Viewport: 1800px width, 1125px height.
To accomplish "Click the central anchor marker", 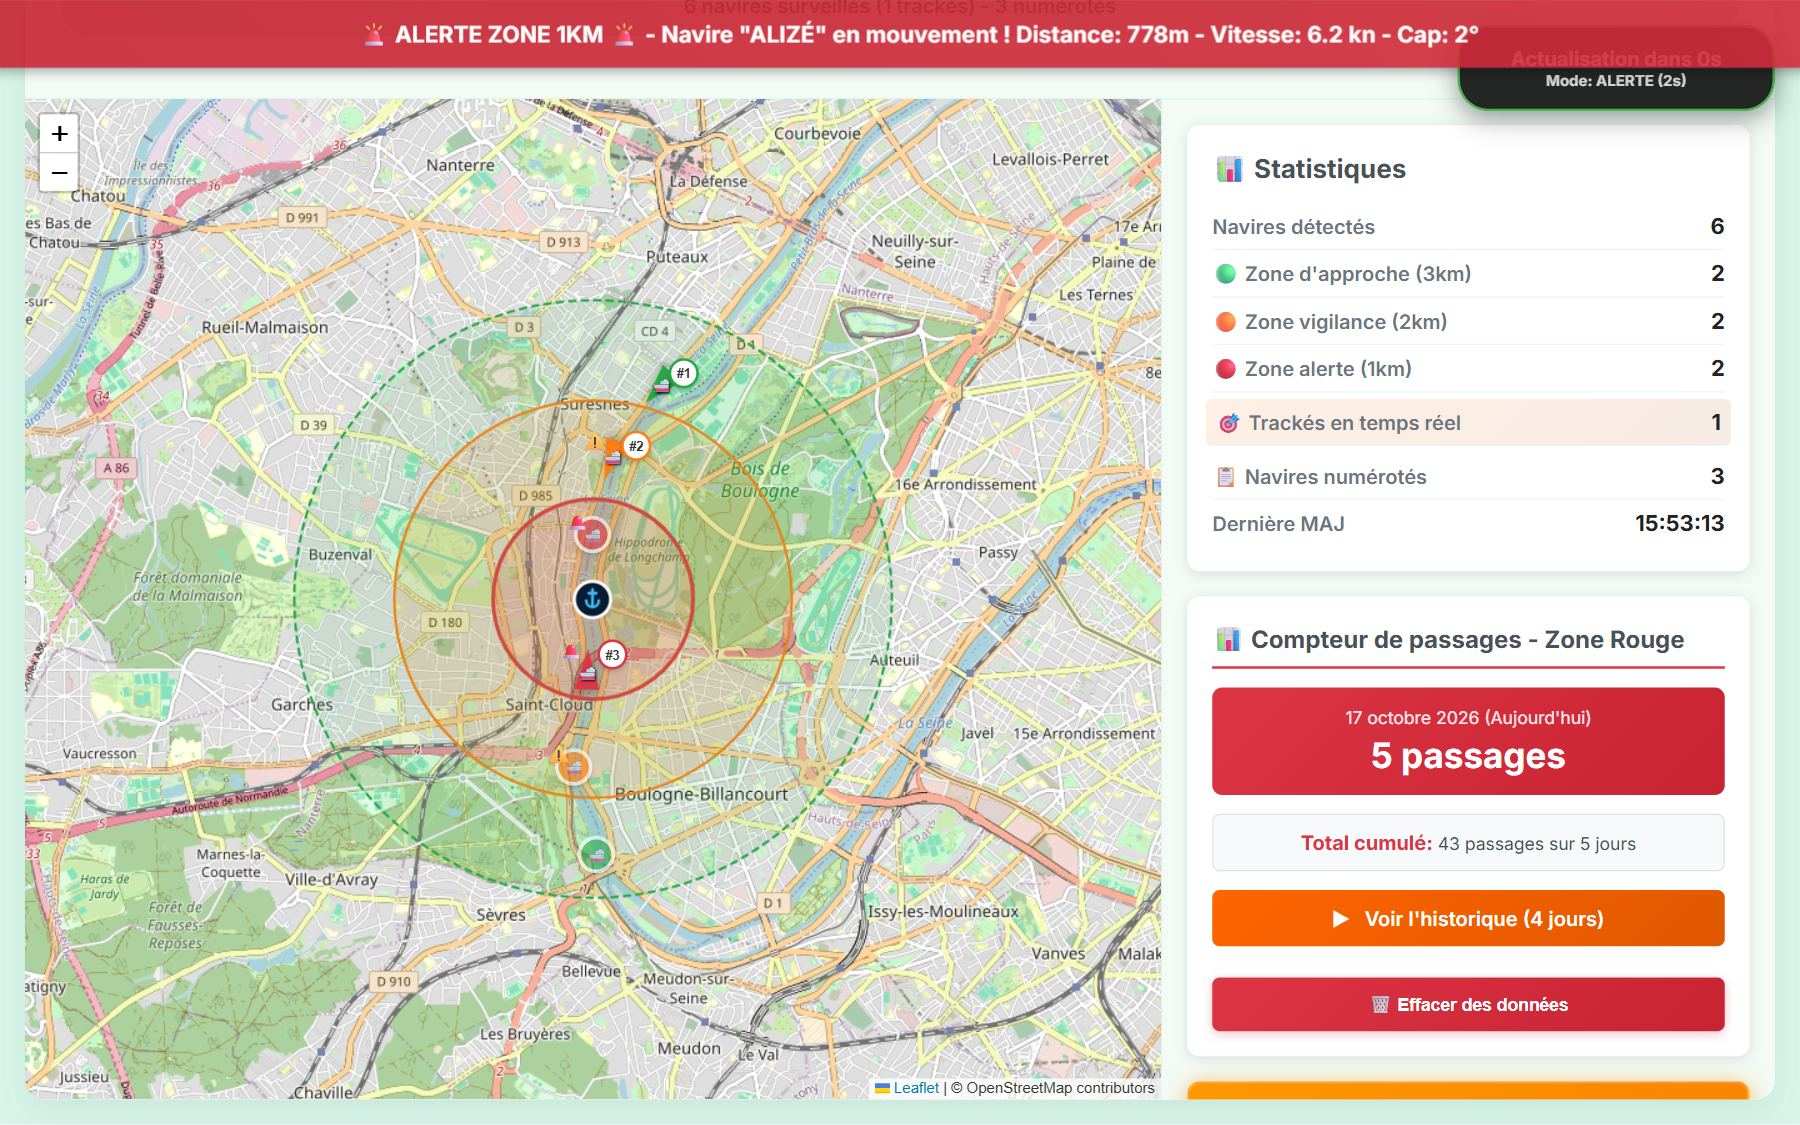I will coord(592,599).
